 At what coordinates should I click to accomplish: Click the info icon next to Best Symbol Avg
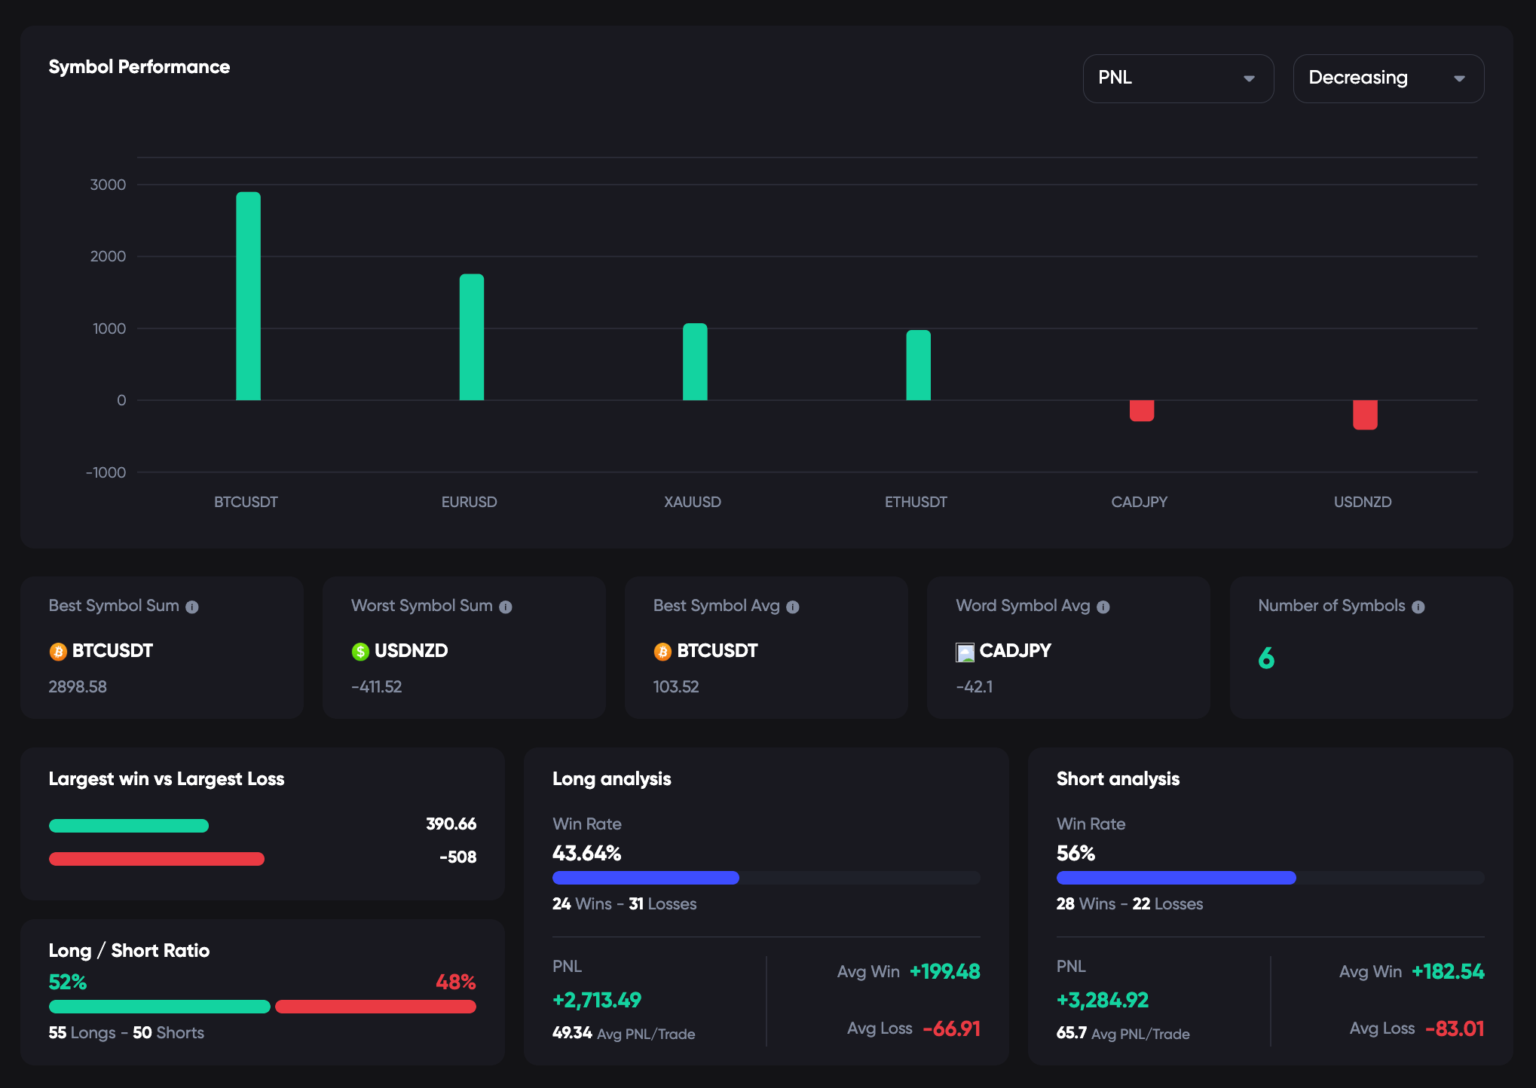[793, 606]
